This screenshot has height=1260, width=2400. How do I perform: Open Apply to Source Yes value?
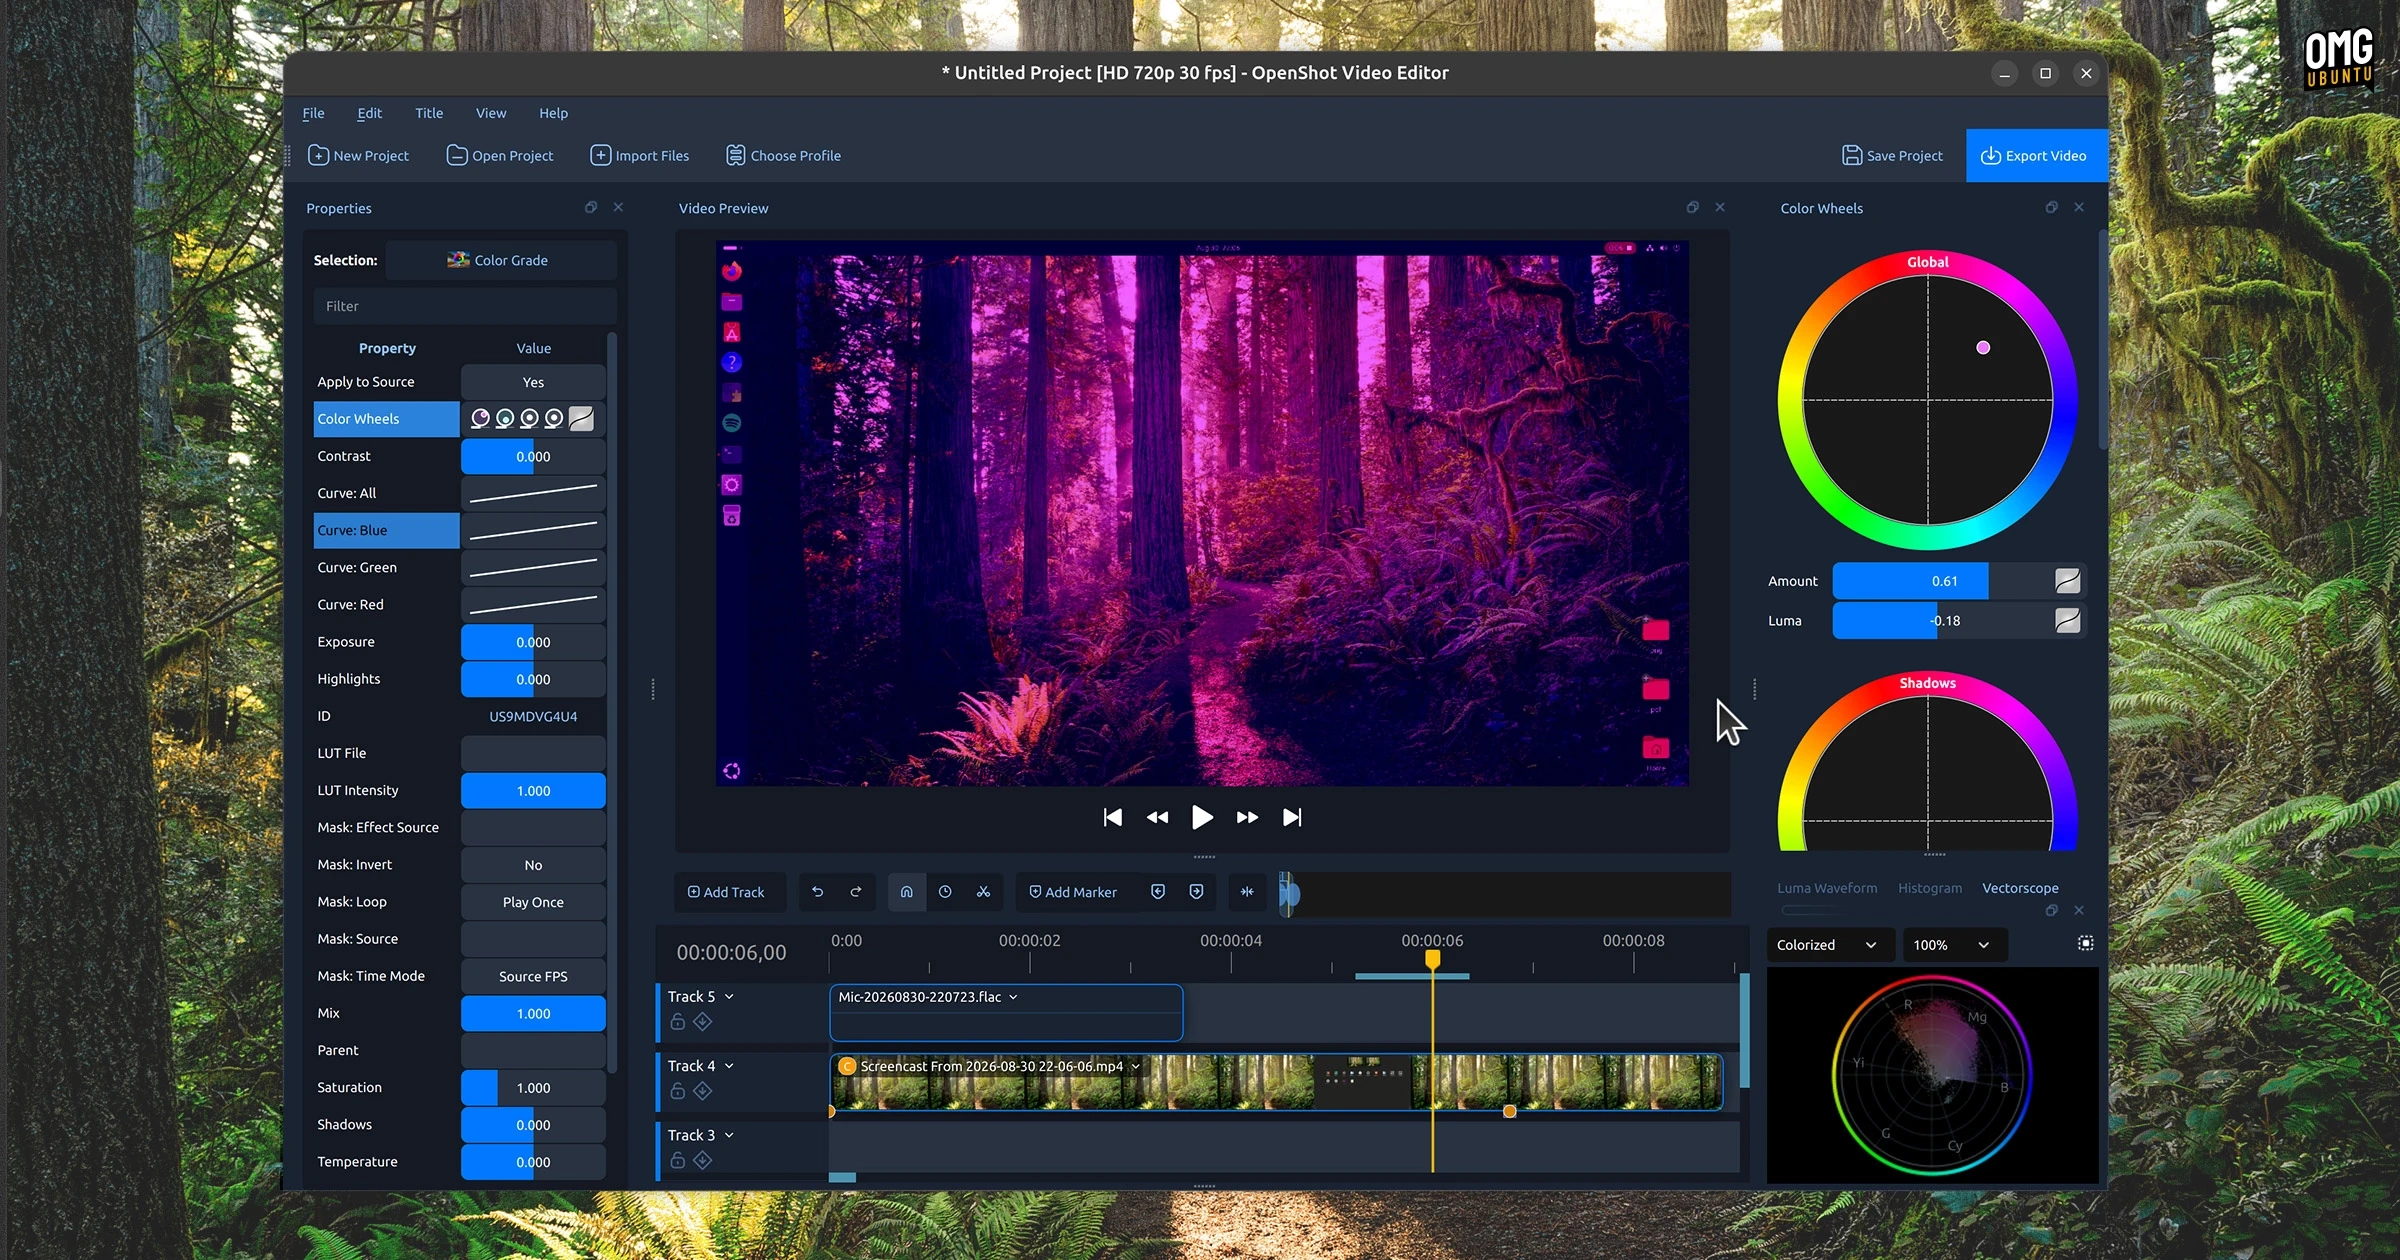pyautogui.click(x=533, y=382)
